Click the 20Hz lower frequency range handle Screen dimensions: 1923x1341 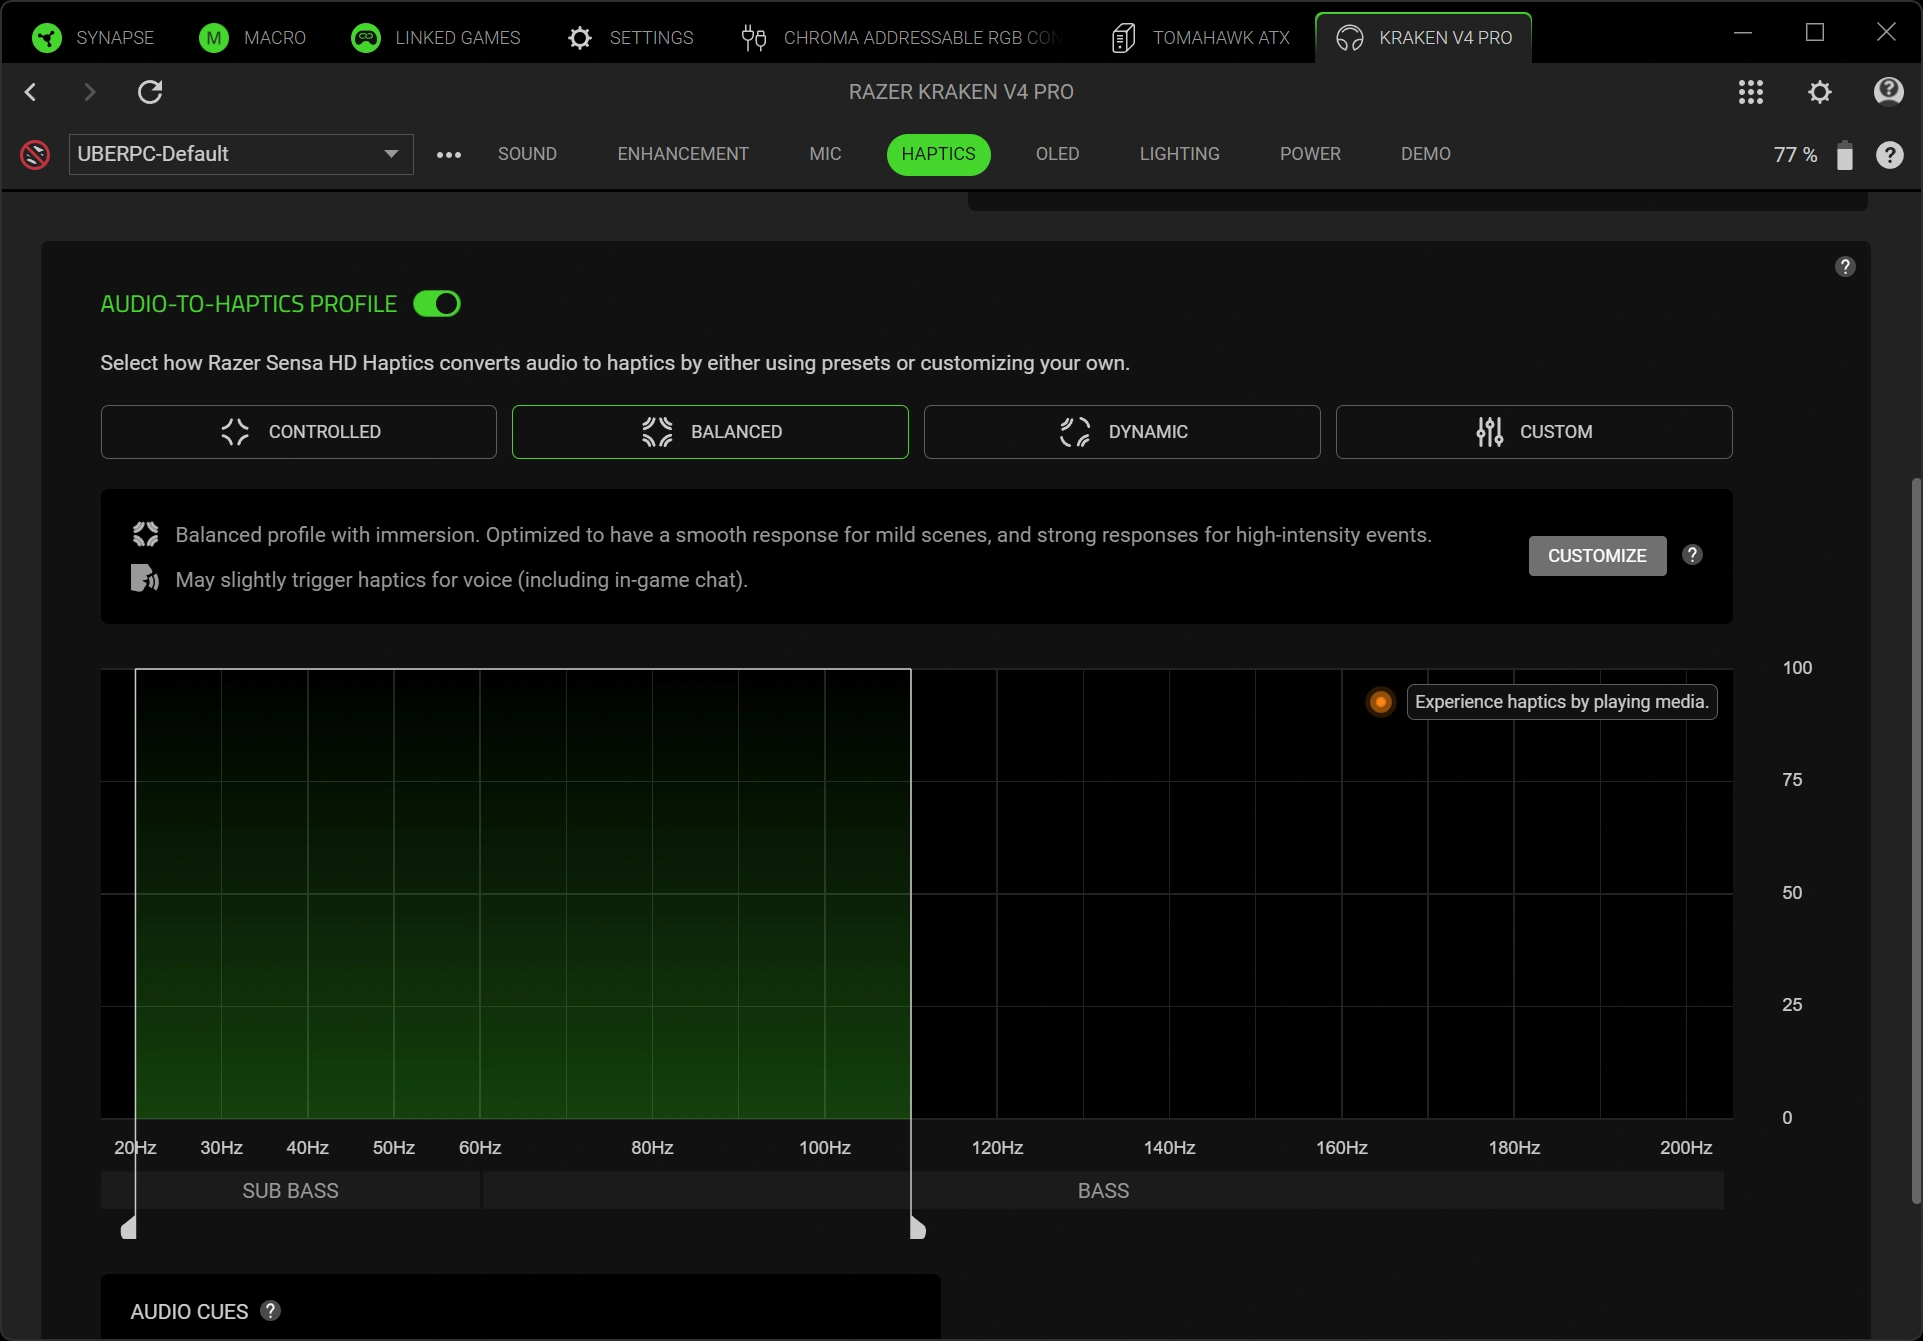tap(129, 1228)
